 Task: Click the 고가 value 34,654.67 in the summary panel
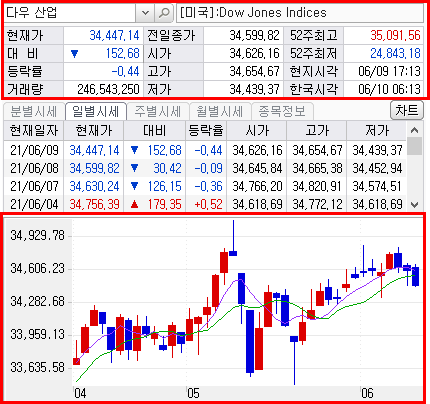[x=254, y=71]
